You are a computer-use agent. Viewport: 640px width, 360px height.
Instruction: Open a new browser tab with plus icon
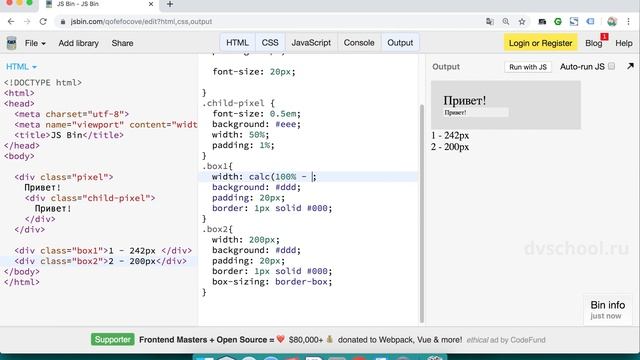pos(170,4)
